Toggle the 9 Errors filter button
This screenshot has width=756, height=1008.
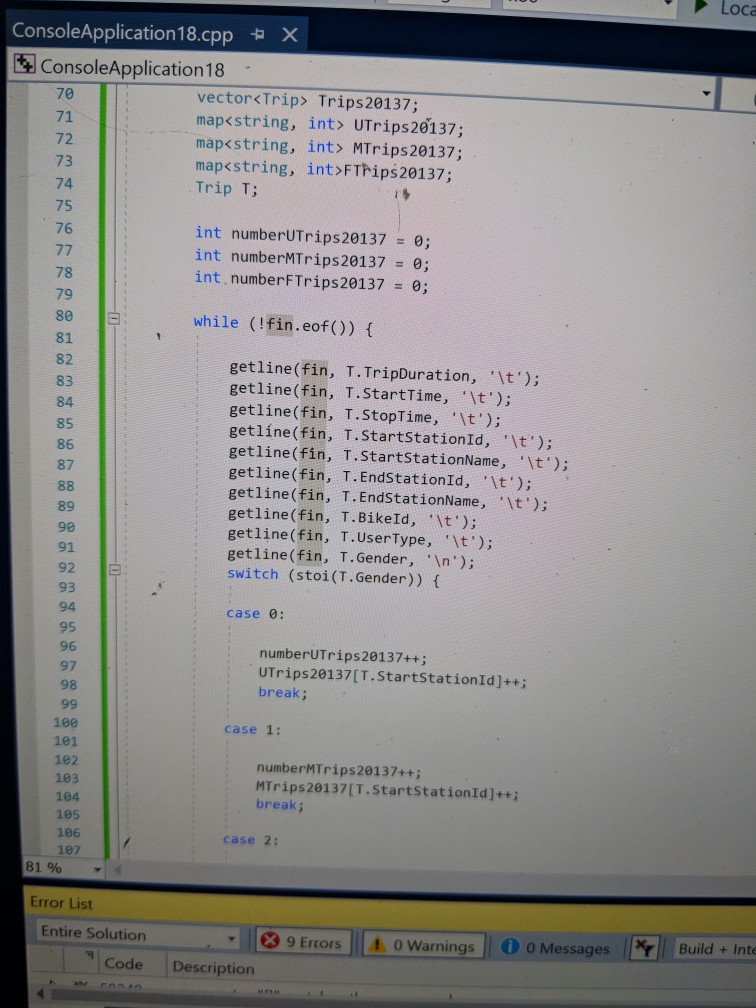point(304,942)
